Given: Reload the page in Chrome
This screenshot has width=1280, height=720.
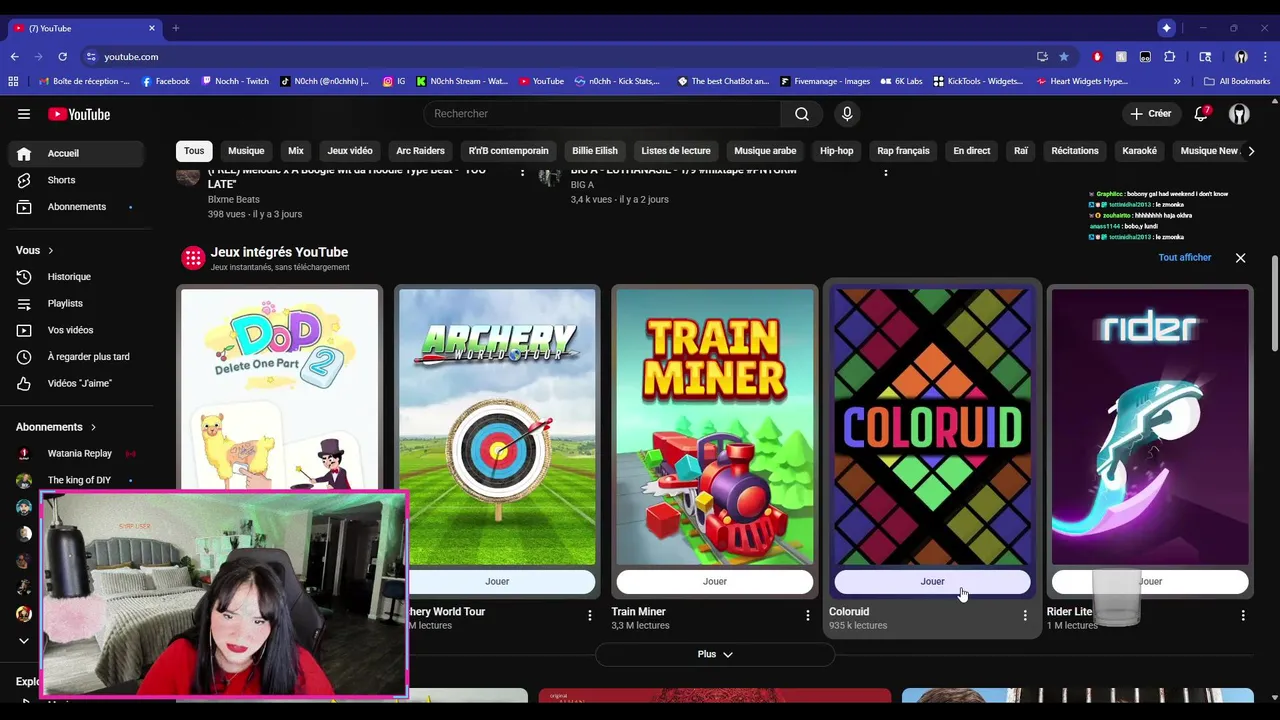Looking at the screenshot, I should (62, 57).
